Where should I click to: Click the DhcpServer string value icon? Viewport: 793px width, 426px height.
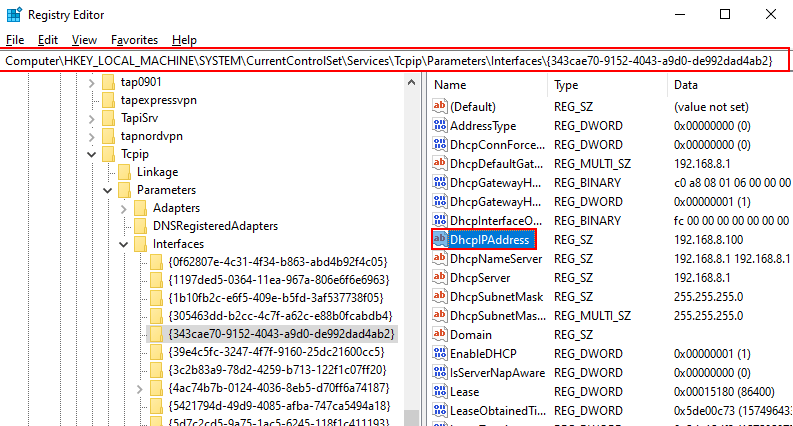(439, 278)
